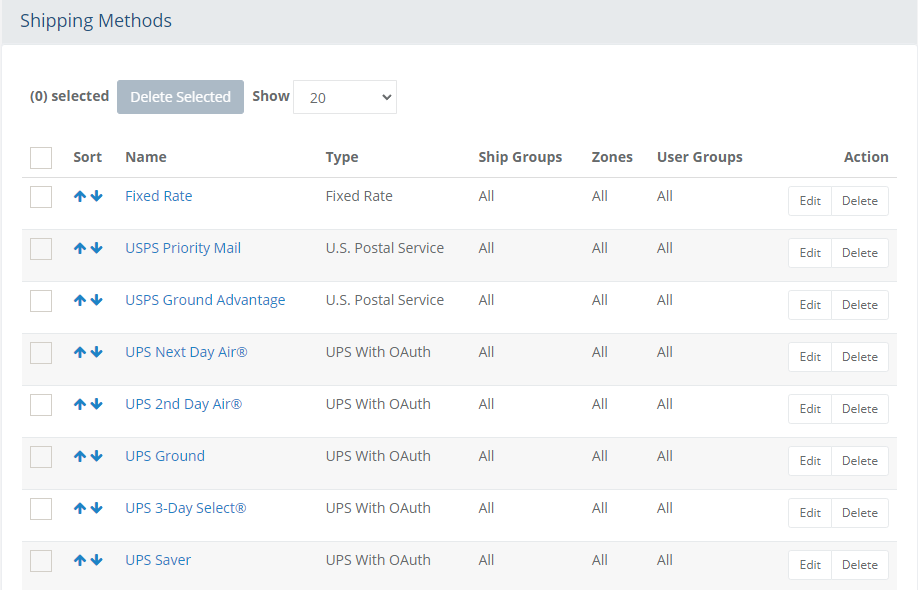The image size is (918, 590).
Task: Open the UPS 3-Day Select® link
Action: (x=186, y=509)
